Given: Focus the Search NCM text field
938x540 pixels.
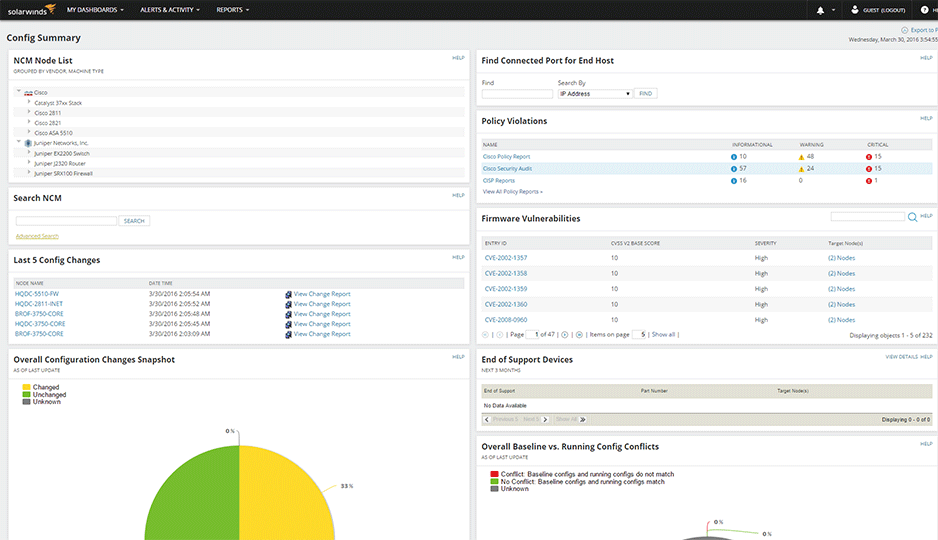Looking at the screenshot, I should (66, 221).
